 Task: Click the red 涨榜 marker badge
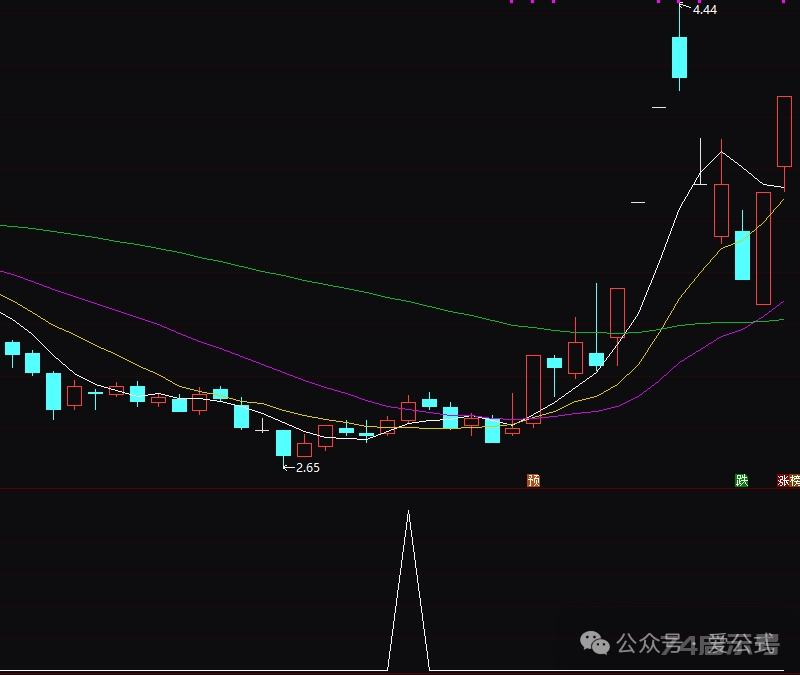coord(788,480)
